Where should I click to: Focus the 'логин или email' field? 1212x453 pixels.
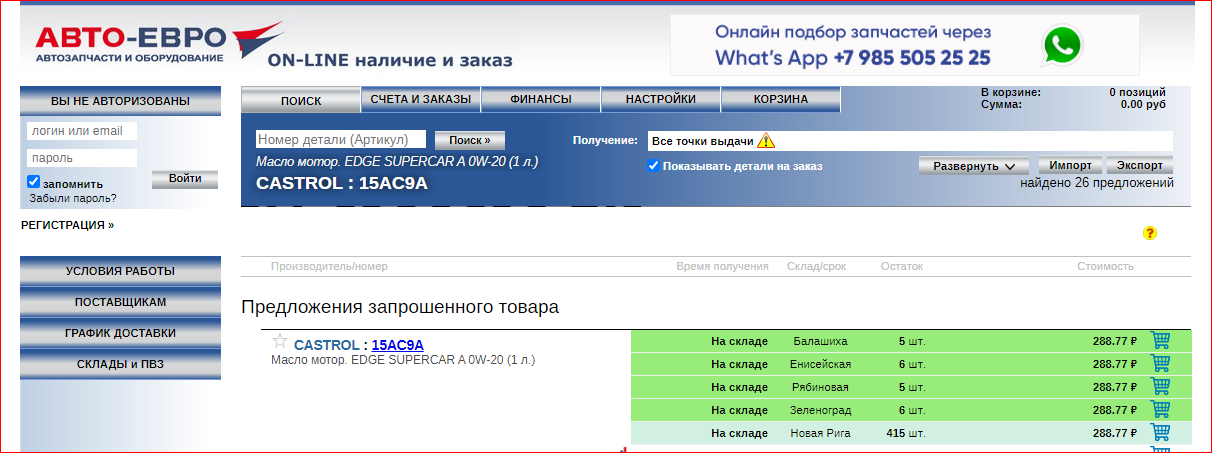(x=82, y=131)
